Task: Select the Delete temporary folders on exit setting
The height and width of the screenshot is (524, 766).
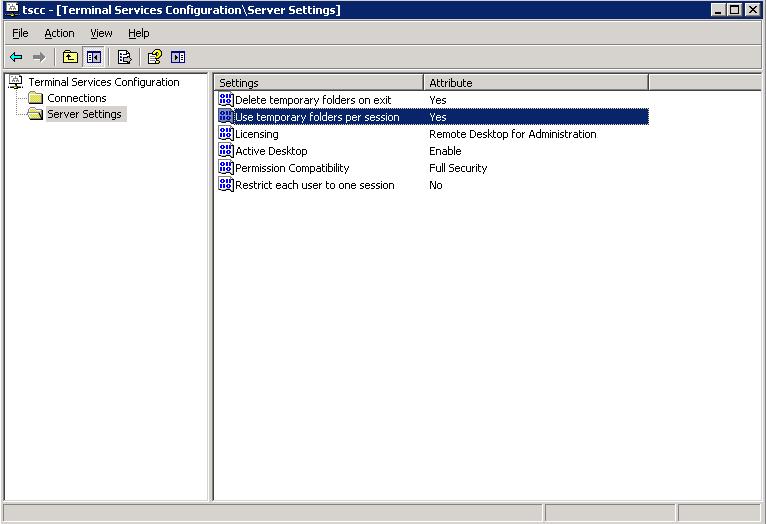Action: coord(313,100)
